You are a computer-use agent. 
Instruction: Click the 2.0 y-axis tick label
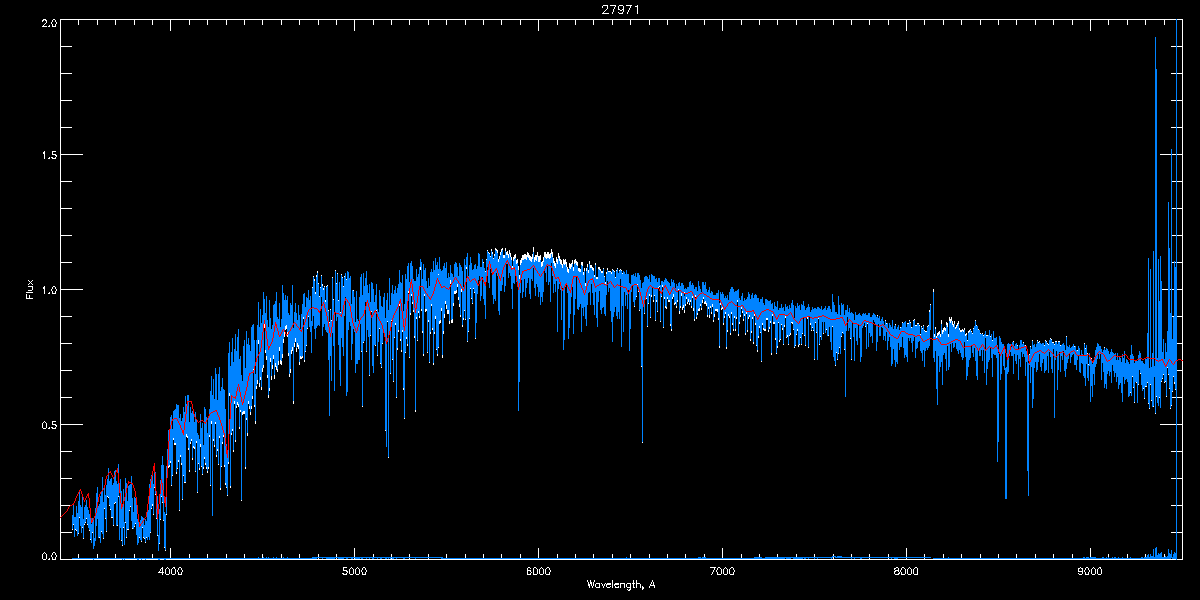(50, 22)
